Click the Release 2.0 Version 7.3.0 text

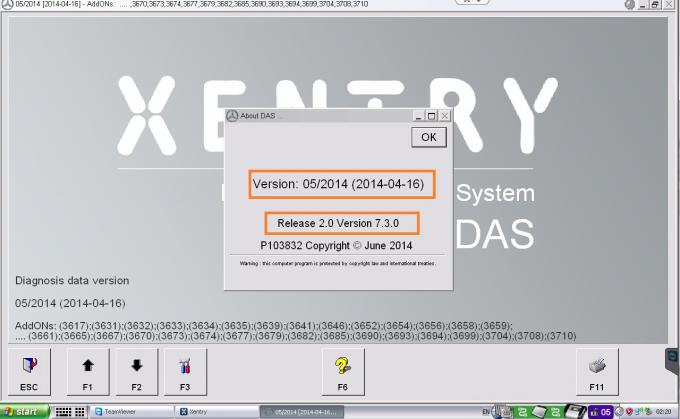click(338, 223)
